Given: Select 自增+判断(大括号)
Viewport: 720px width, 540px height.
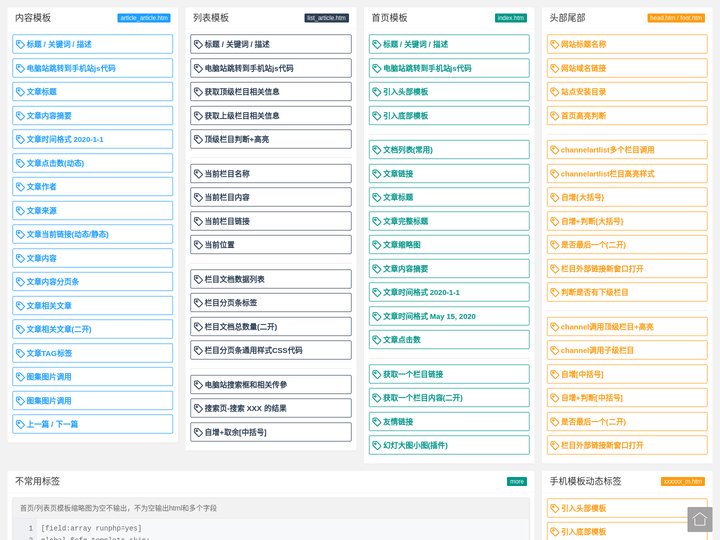Looking at the screenshot, I should point(627,221).
